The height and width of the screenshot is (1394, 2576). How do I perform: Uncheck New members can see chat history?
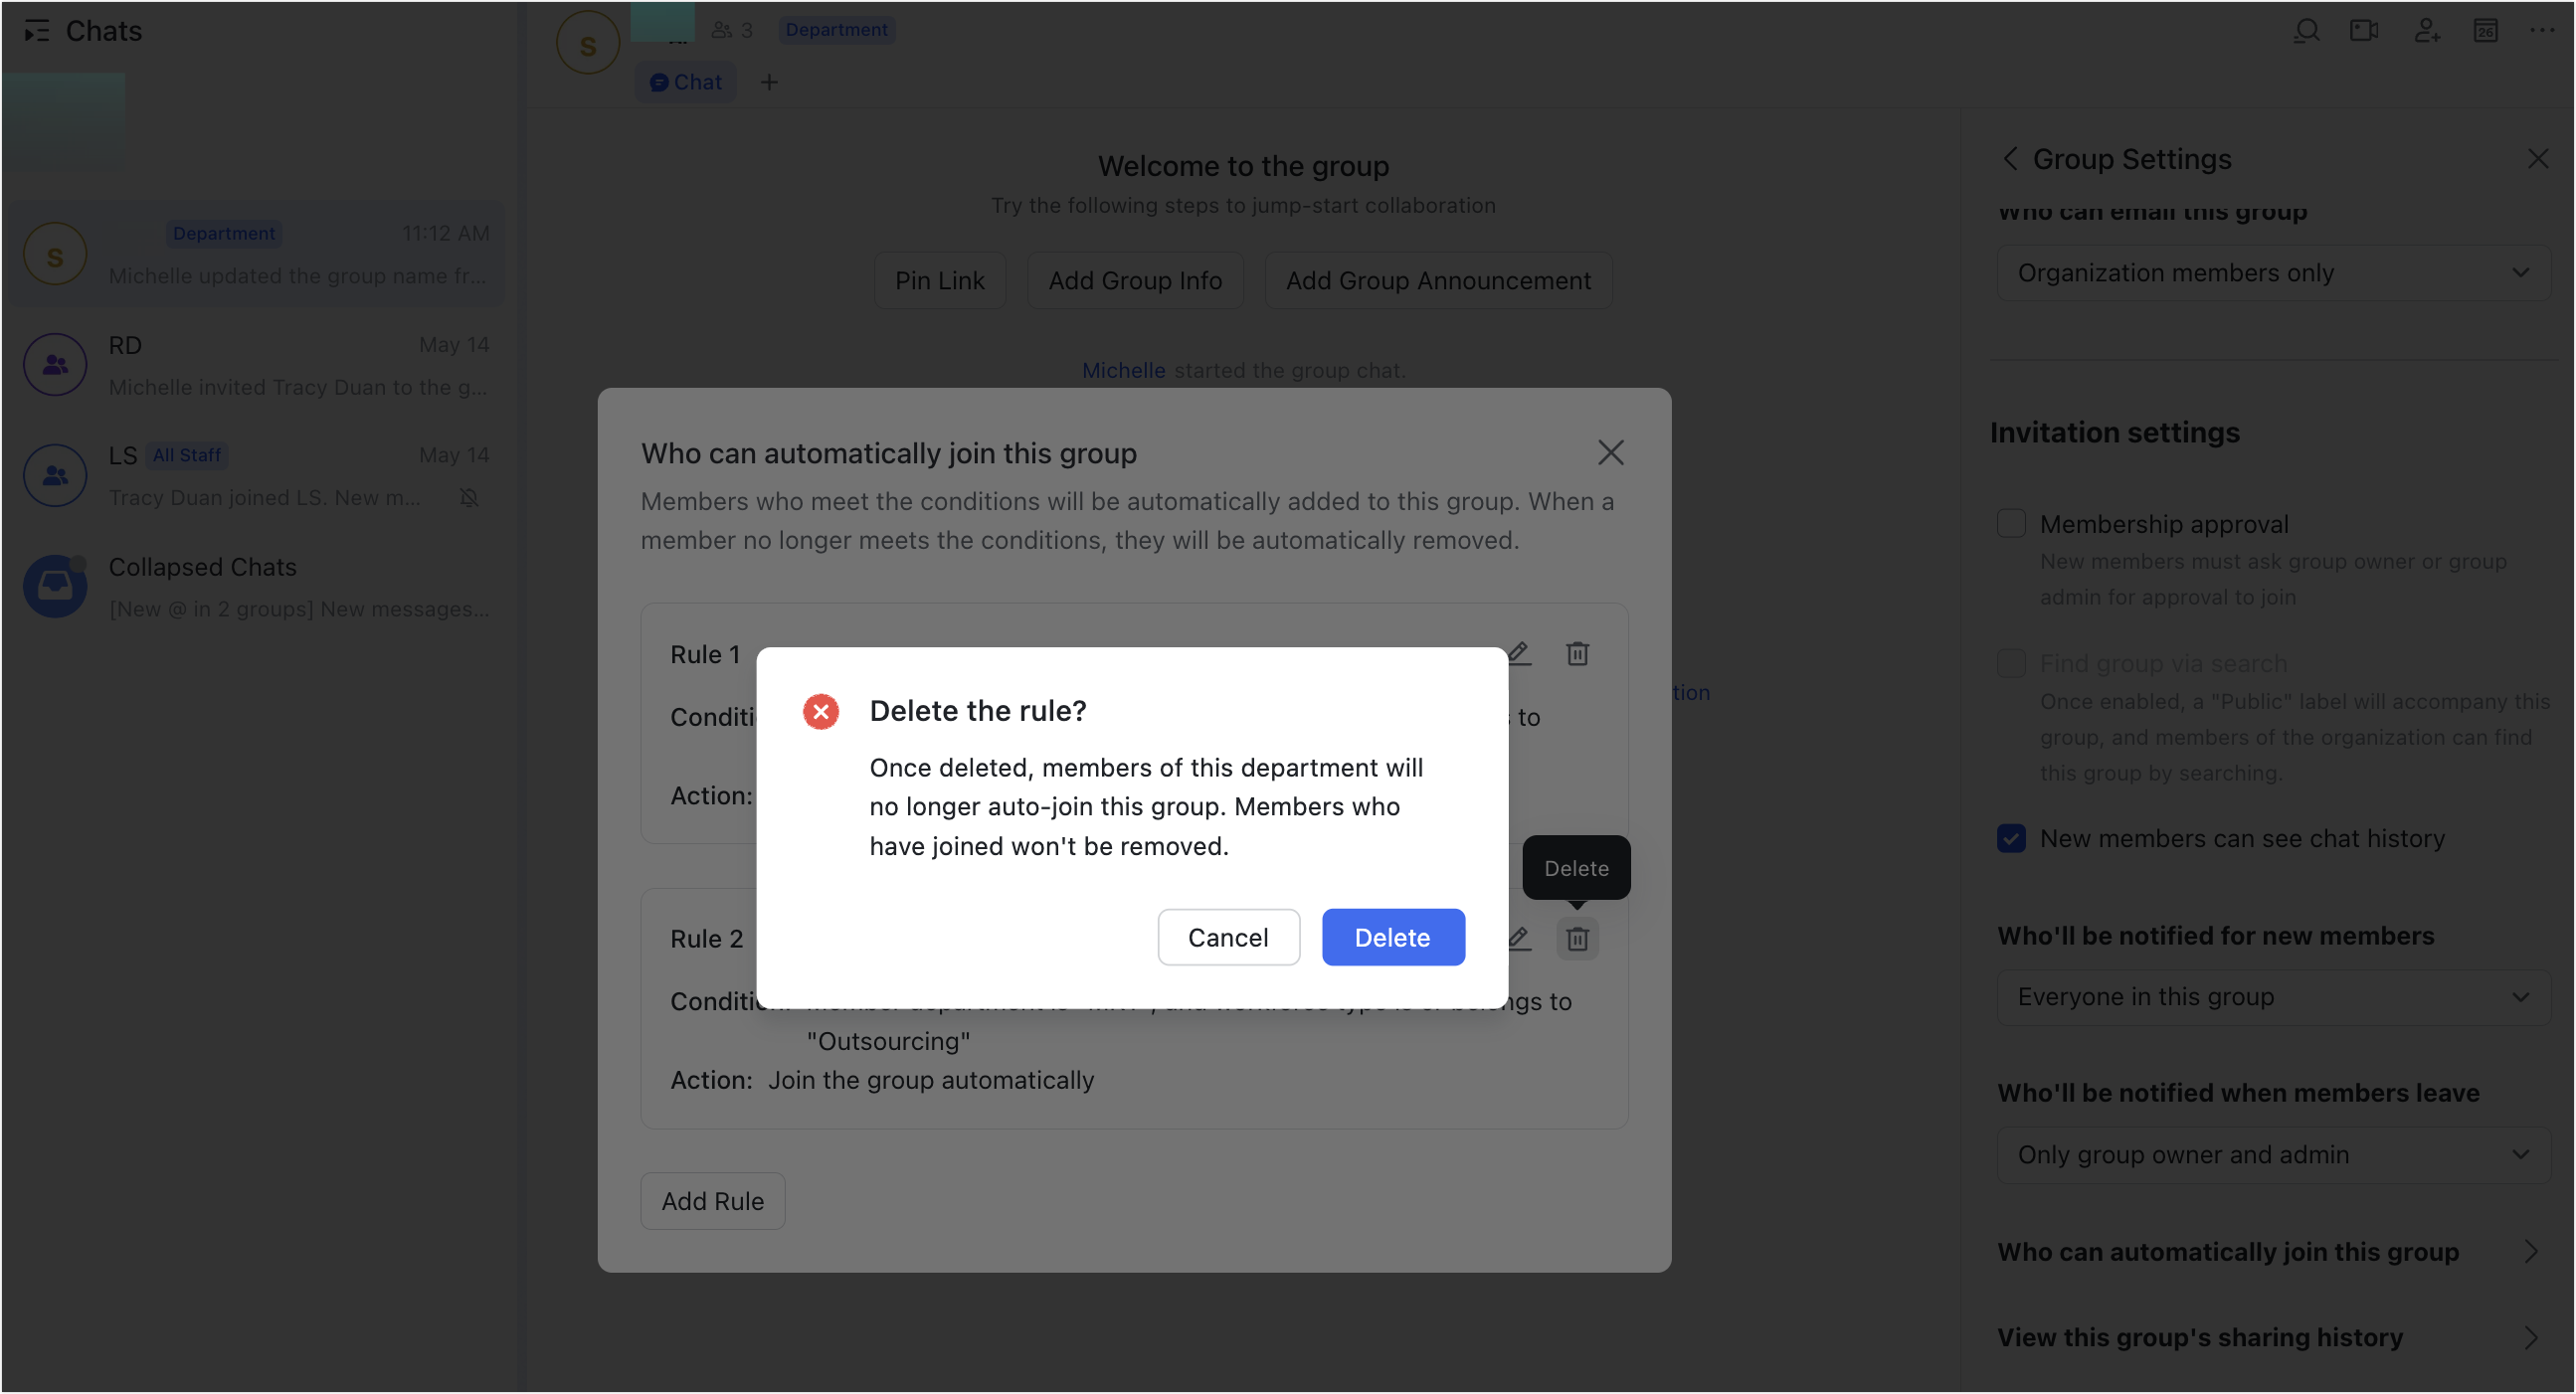click(x=2011, y=839)
